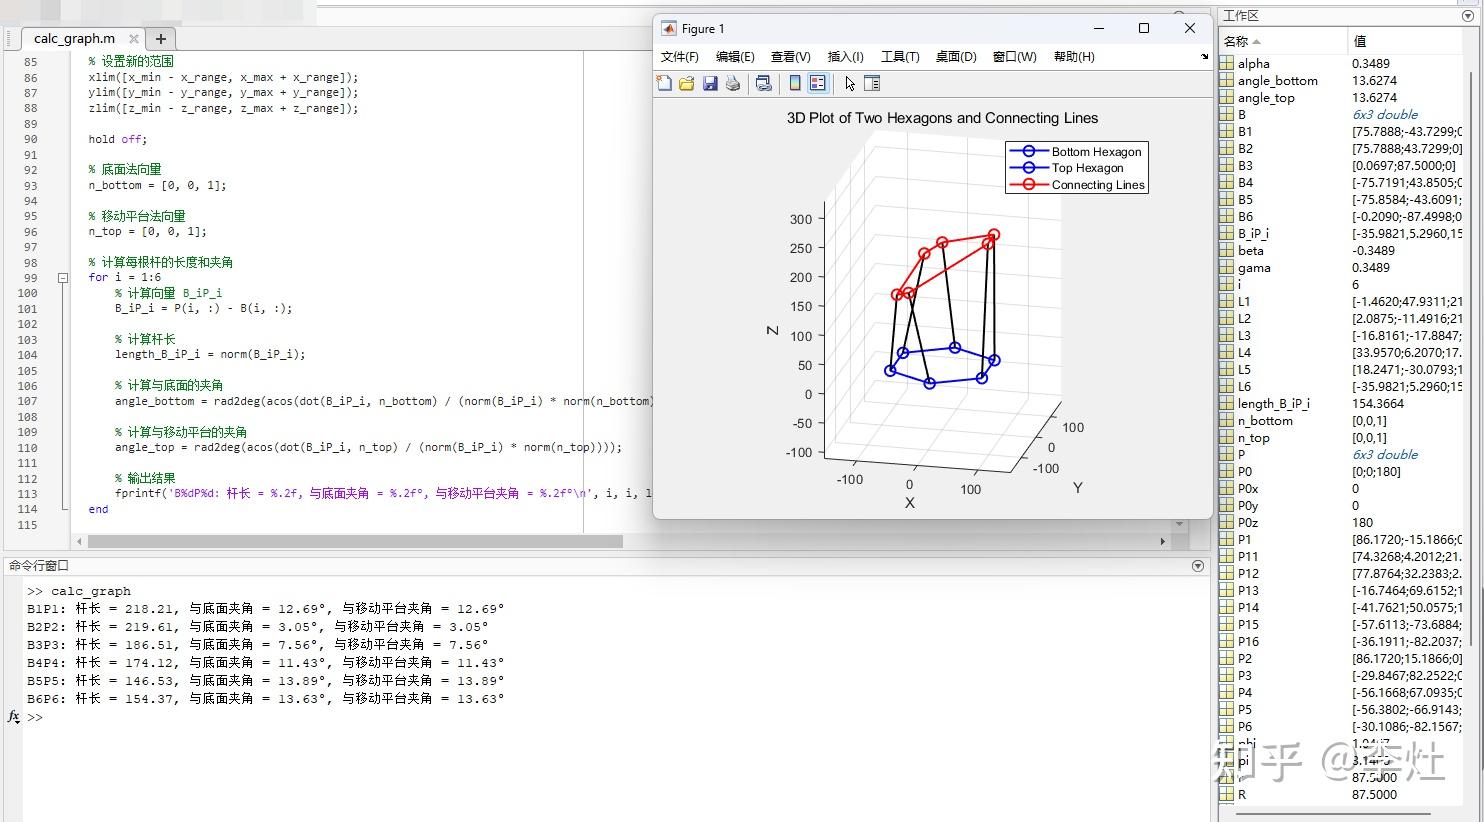This screenshot has height=822, width=1484.
Task: Select the B variable value '6x3 double'
Action: click(1385, 115)
